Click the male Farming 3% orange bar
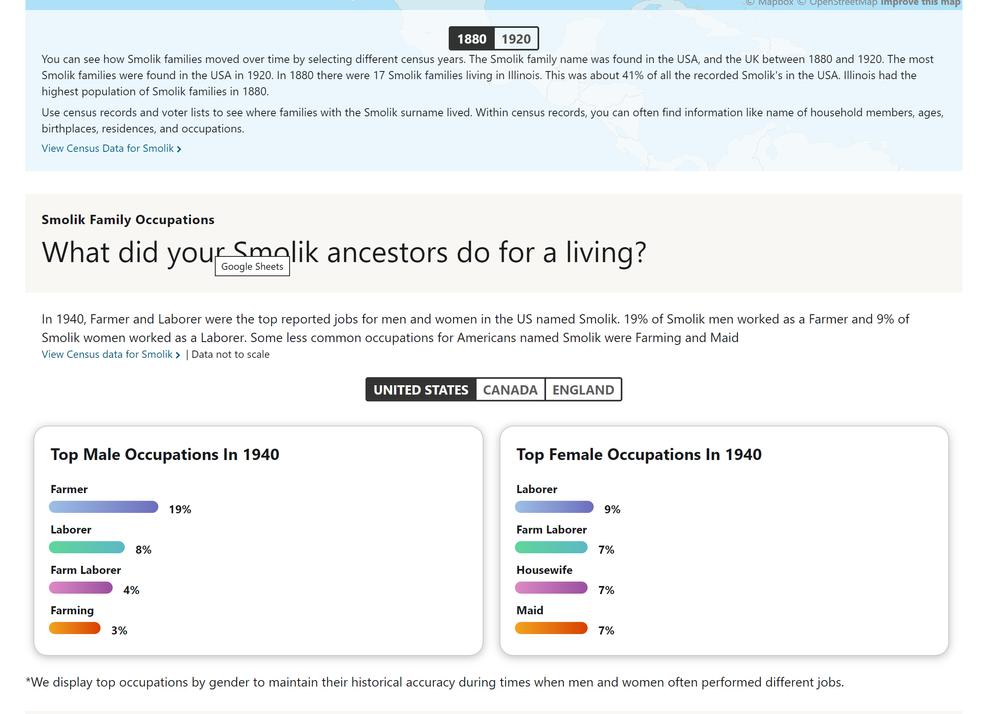 tap(75, 628)
